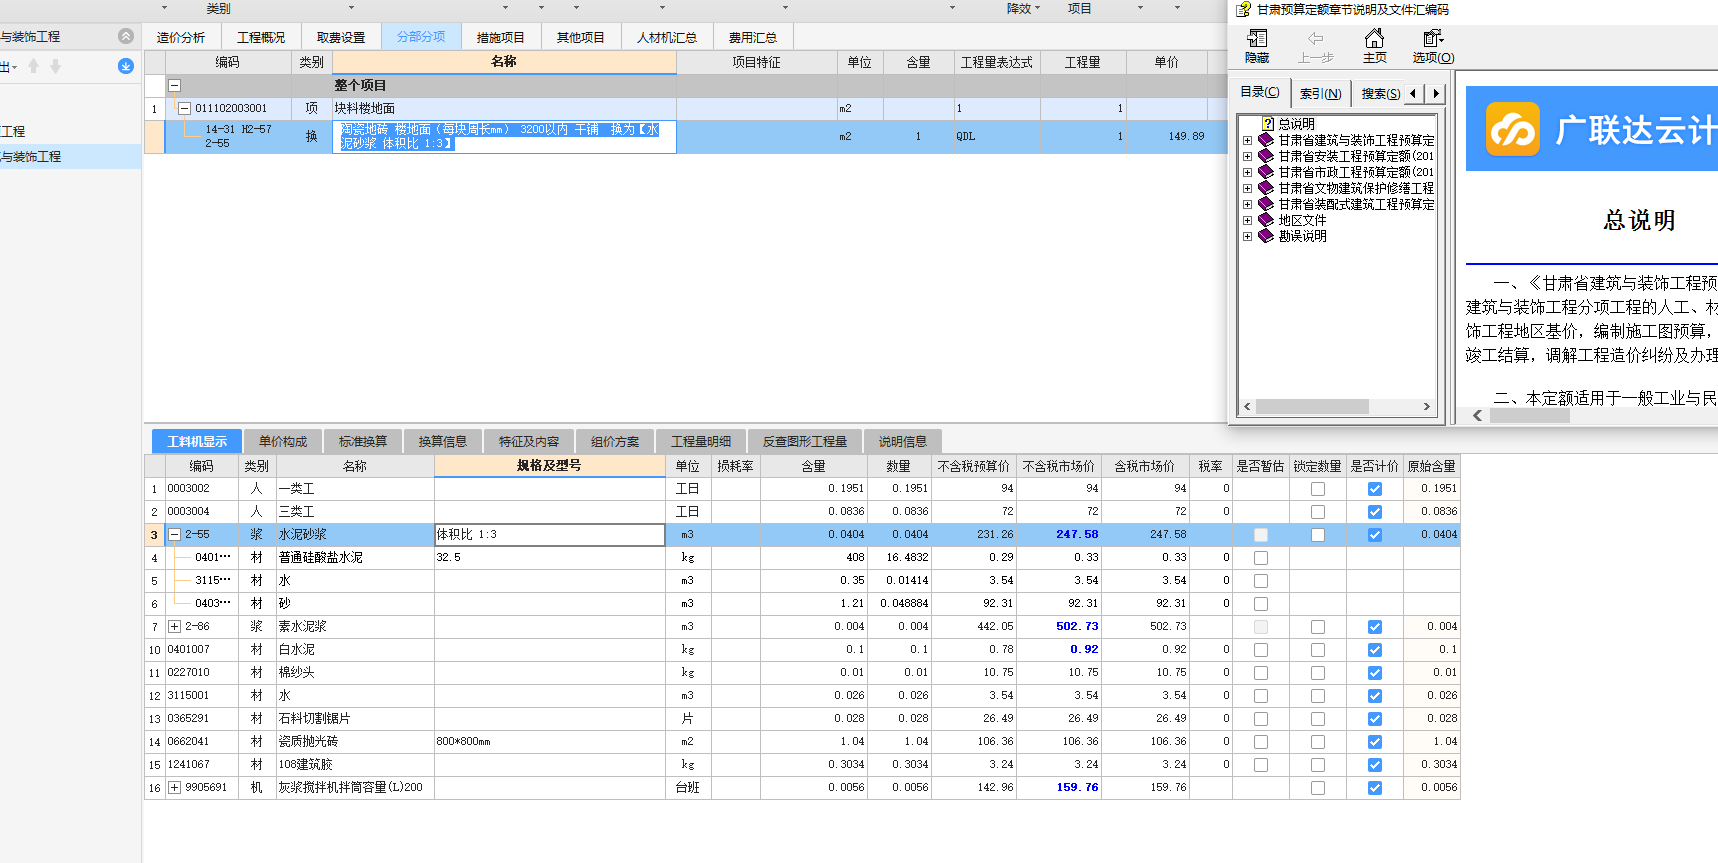The width and height of the screenshot is (1718, 863).
Task: Click the move-up arrow icon in the sidebar
Action: tap(34, 66)
